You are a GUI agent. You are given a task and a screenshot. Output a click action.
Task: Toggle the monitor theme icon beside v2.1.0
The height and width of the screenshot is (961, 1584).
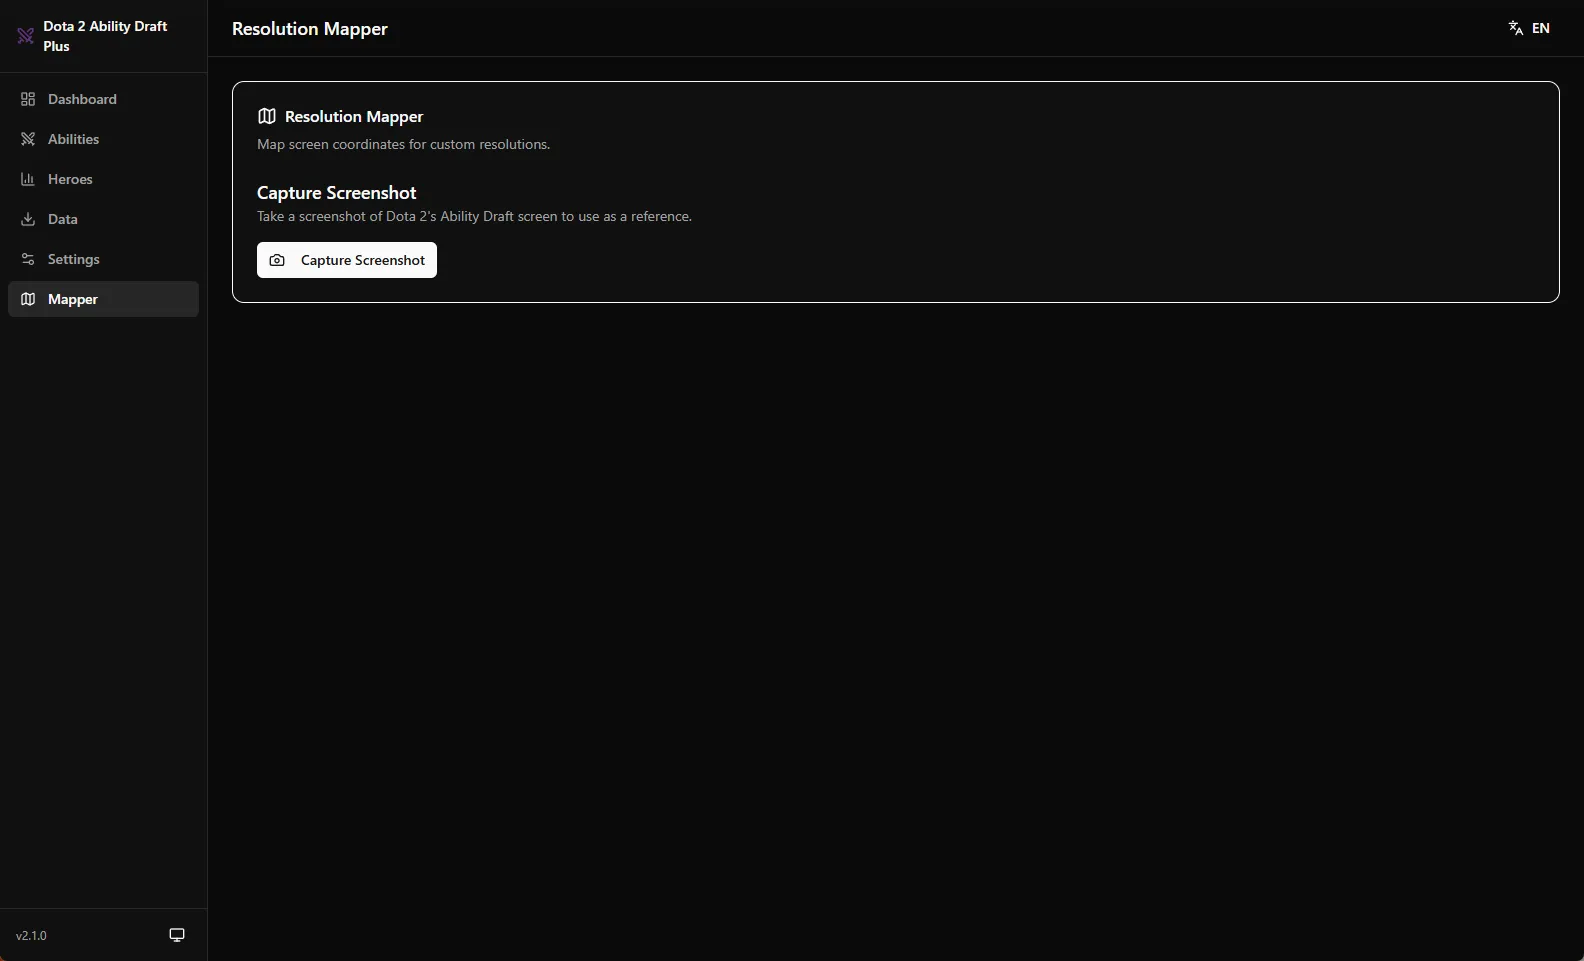177,935
